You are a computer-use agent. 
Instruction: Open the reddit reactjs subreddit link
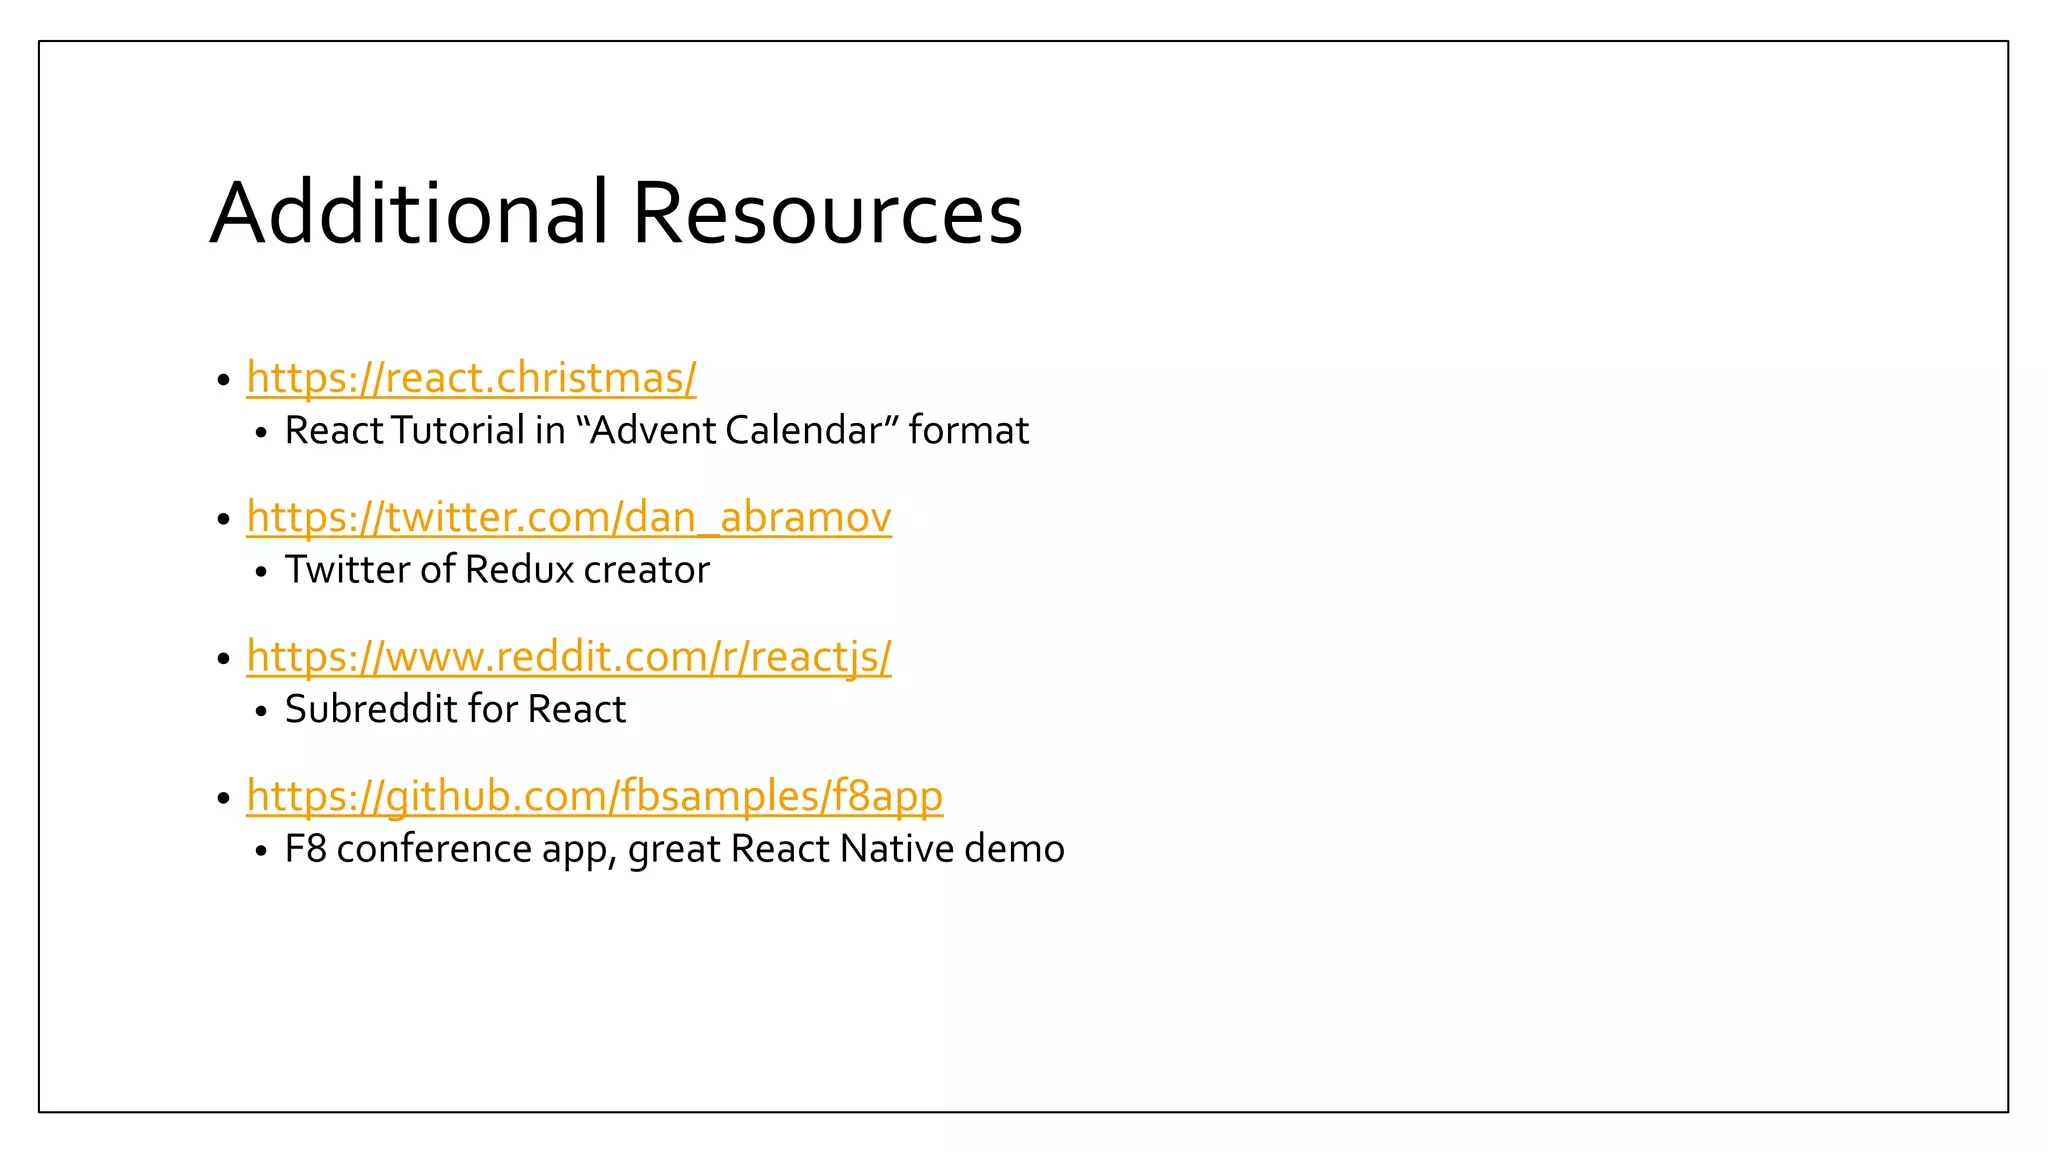[x=568, y=657]
